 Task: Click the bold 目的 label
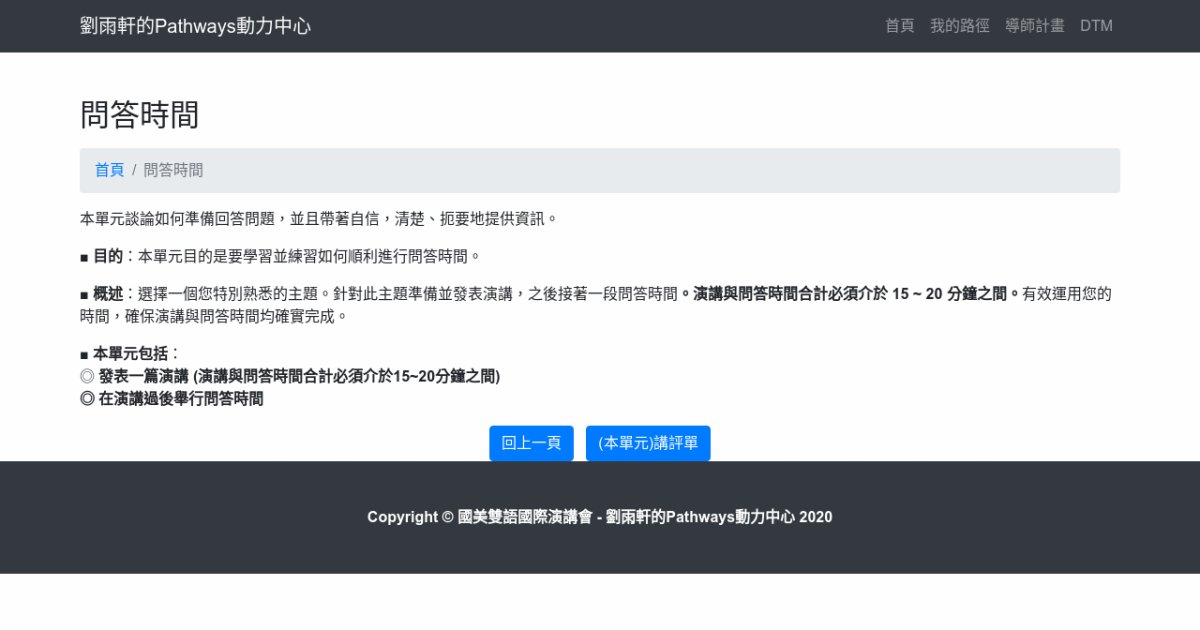tap(108, 256)
